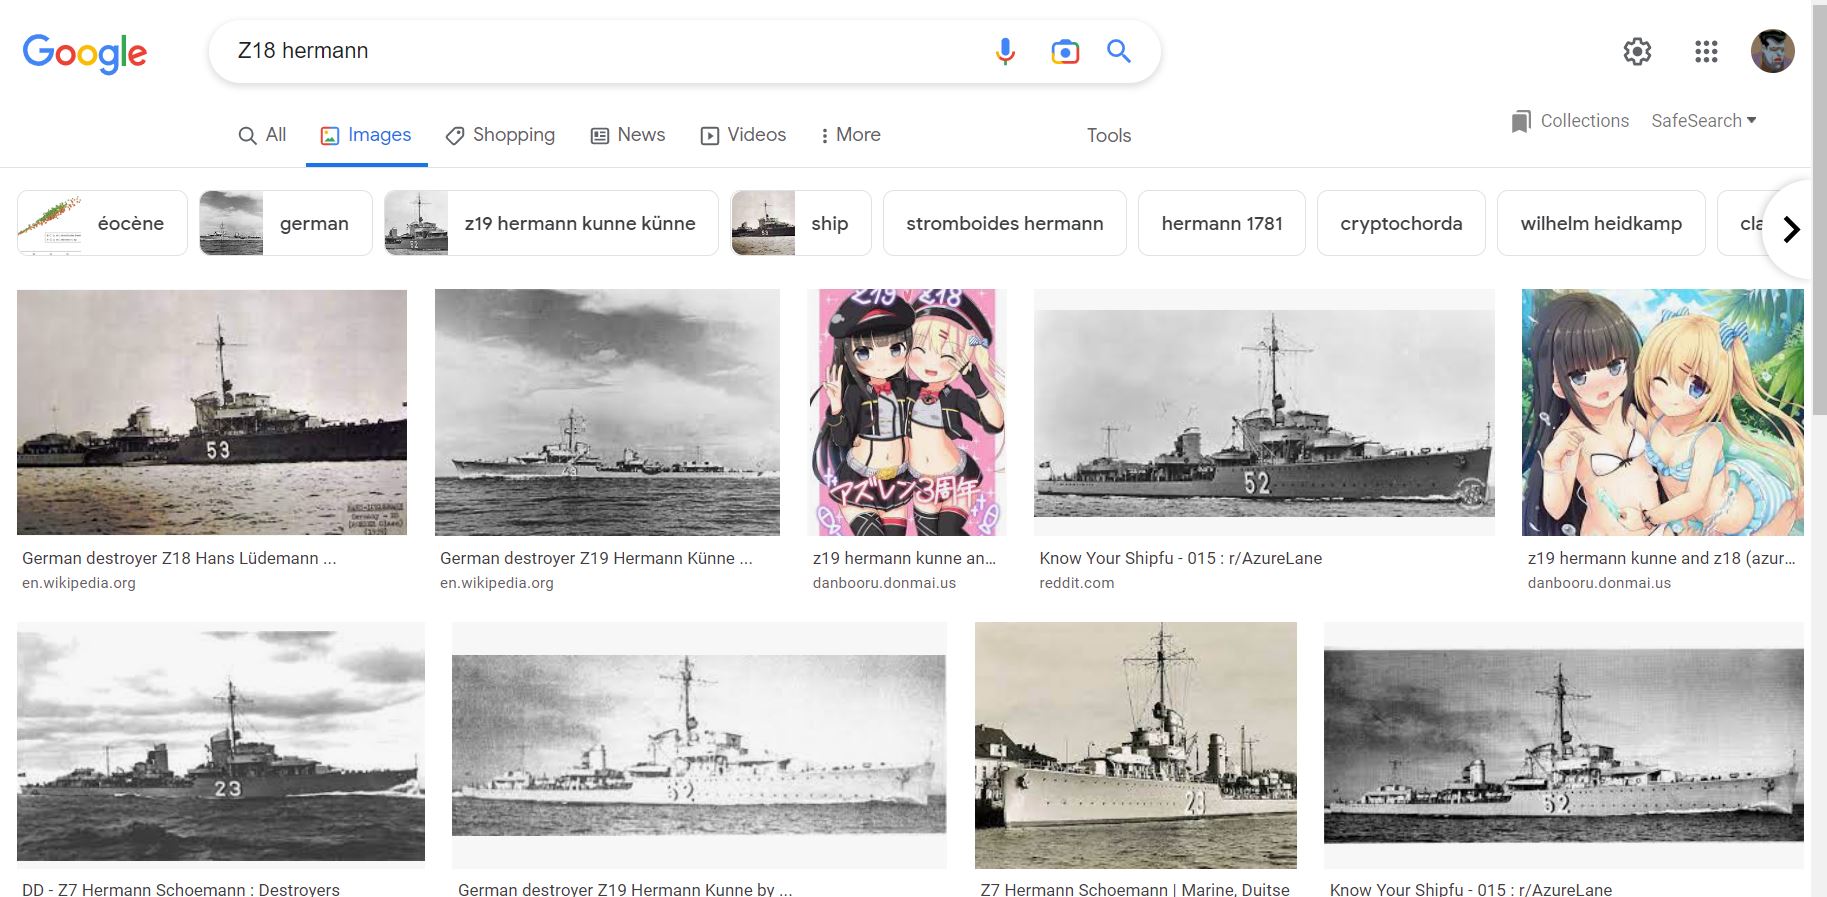The height and width of the screenshot is (897, 1827).
Task: Click en.wikipedia.org under Z19 Hermann Künne
Action: point(497,583)
